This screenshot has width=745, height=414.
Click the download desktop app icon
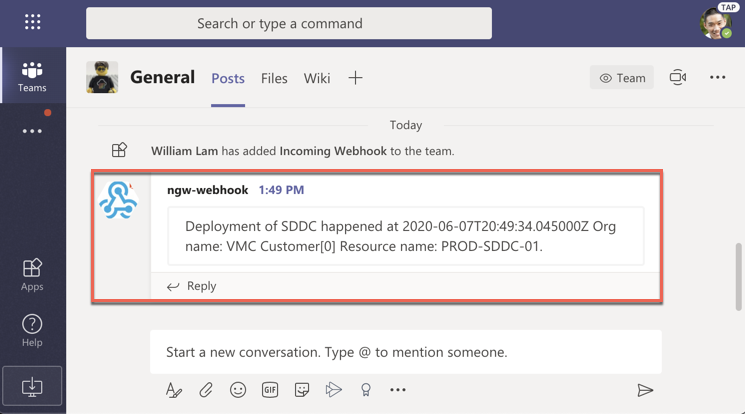pyautogui.click(x=32, y=386)
